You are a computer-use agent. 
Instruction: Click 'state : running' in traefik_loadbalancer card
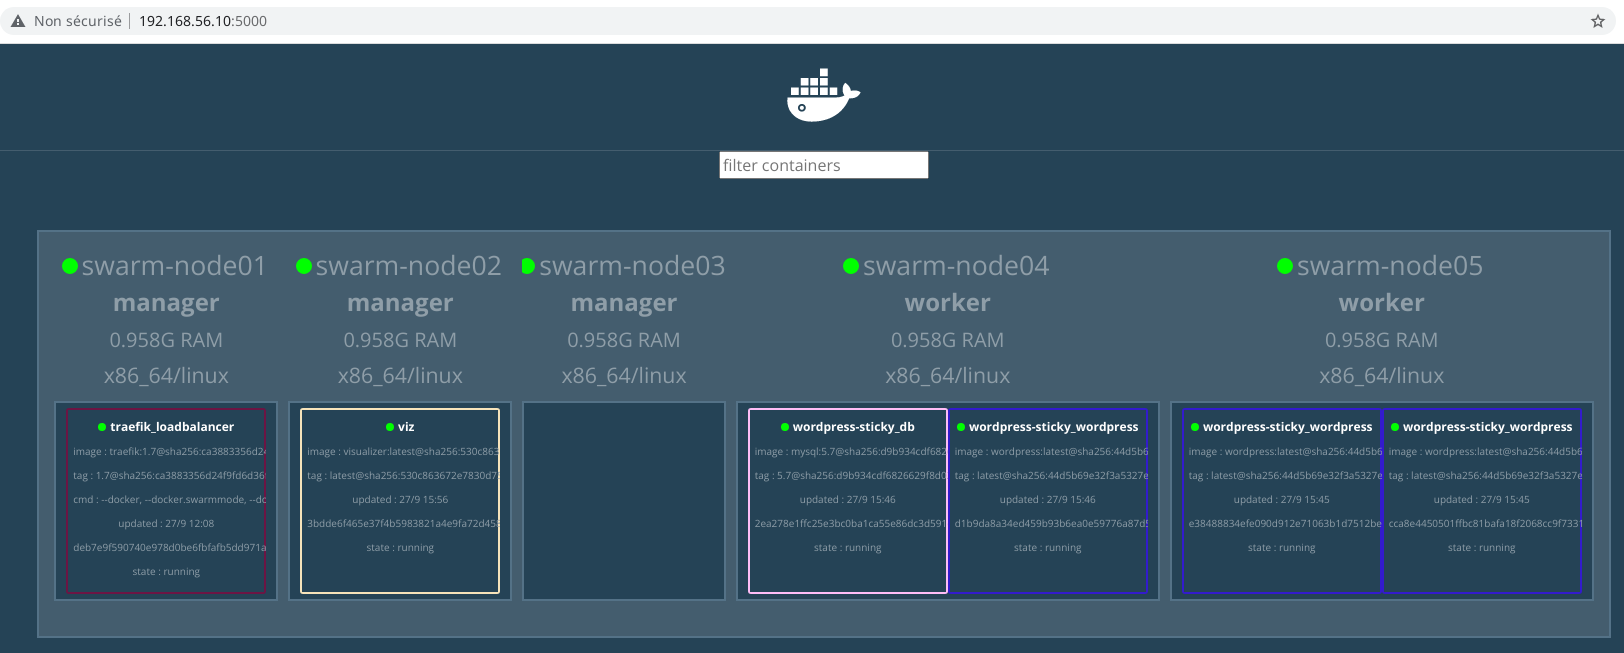[x=166, y=572]
